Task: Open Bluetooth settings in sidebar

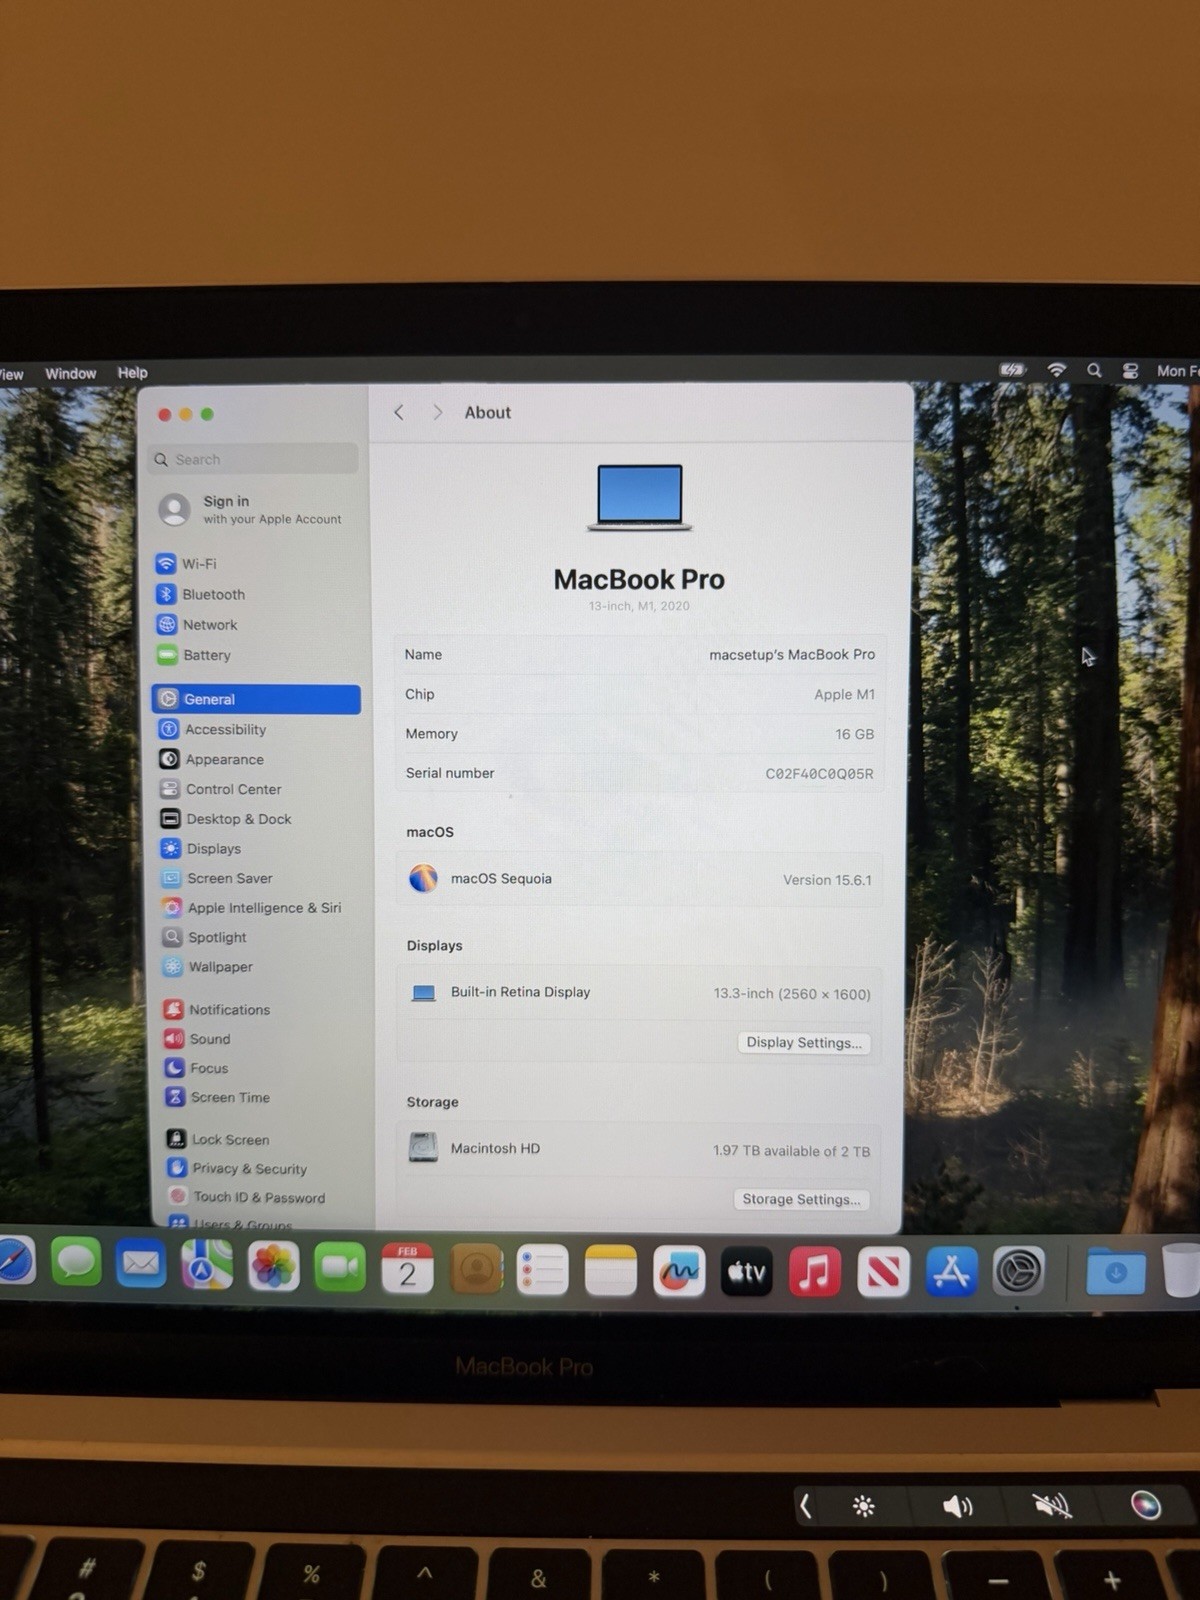Action: (200, 594)
